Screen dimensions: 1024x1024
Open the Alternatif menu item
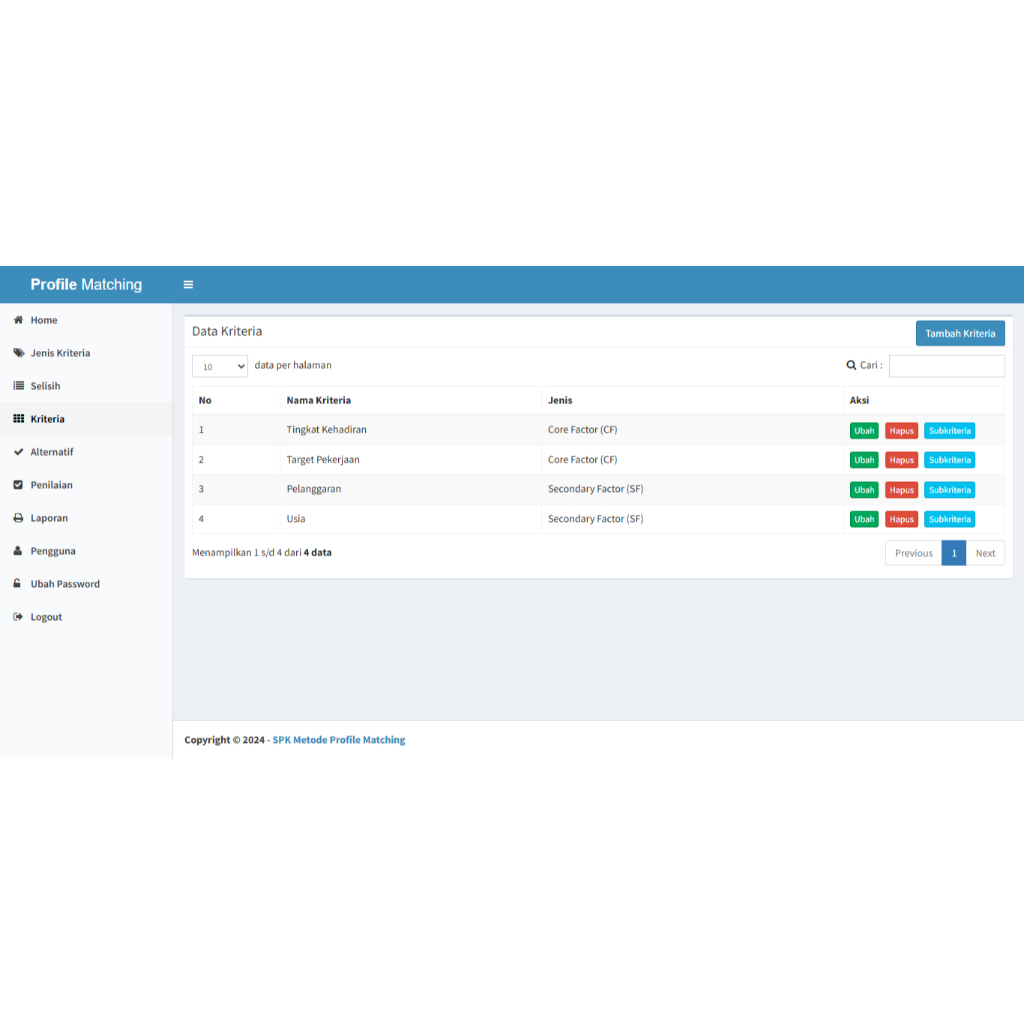tap(86, 452)
